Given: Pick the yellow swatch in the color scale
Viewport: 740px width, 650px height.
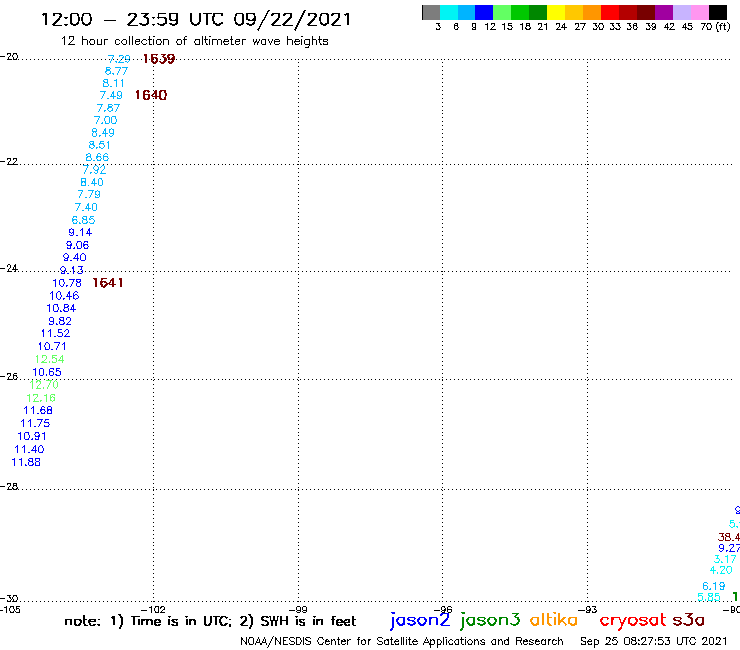Looking at the screenshot, I should 556,12.
